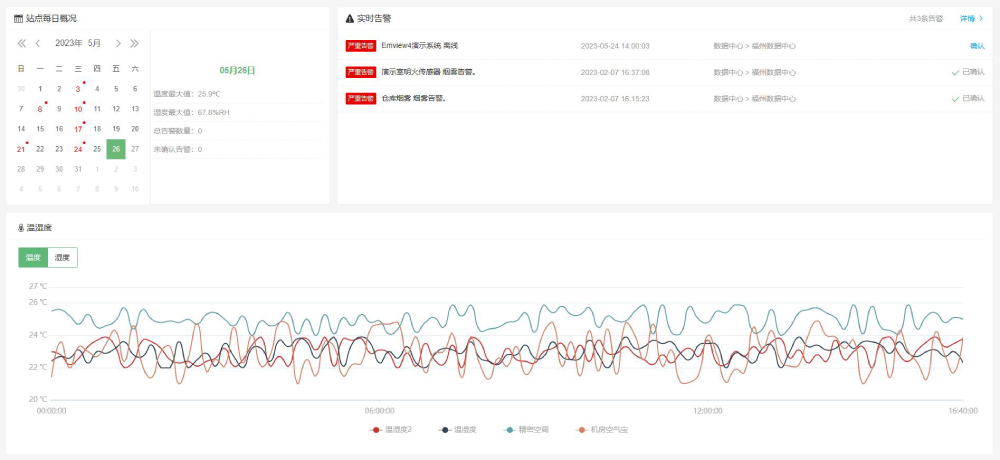Screen dimensions: 1000x460
Task: Click the thermometer icon beside 温湿度
Action: (21, 227)
